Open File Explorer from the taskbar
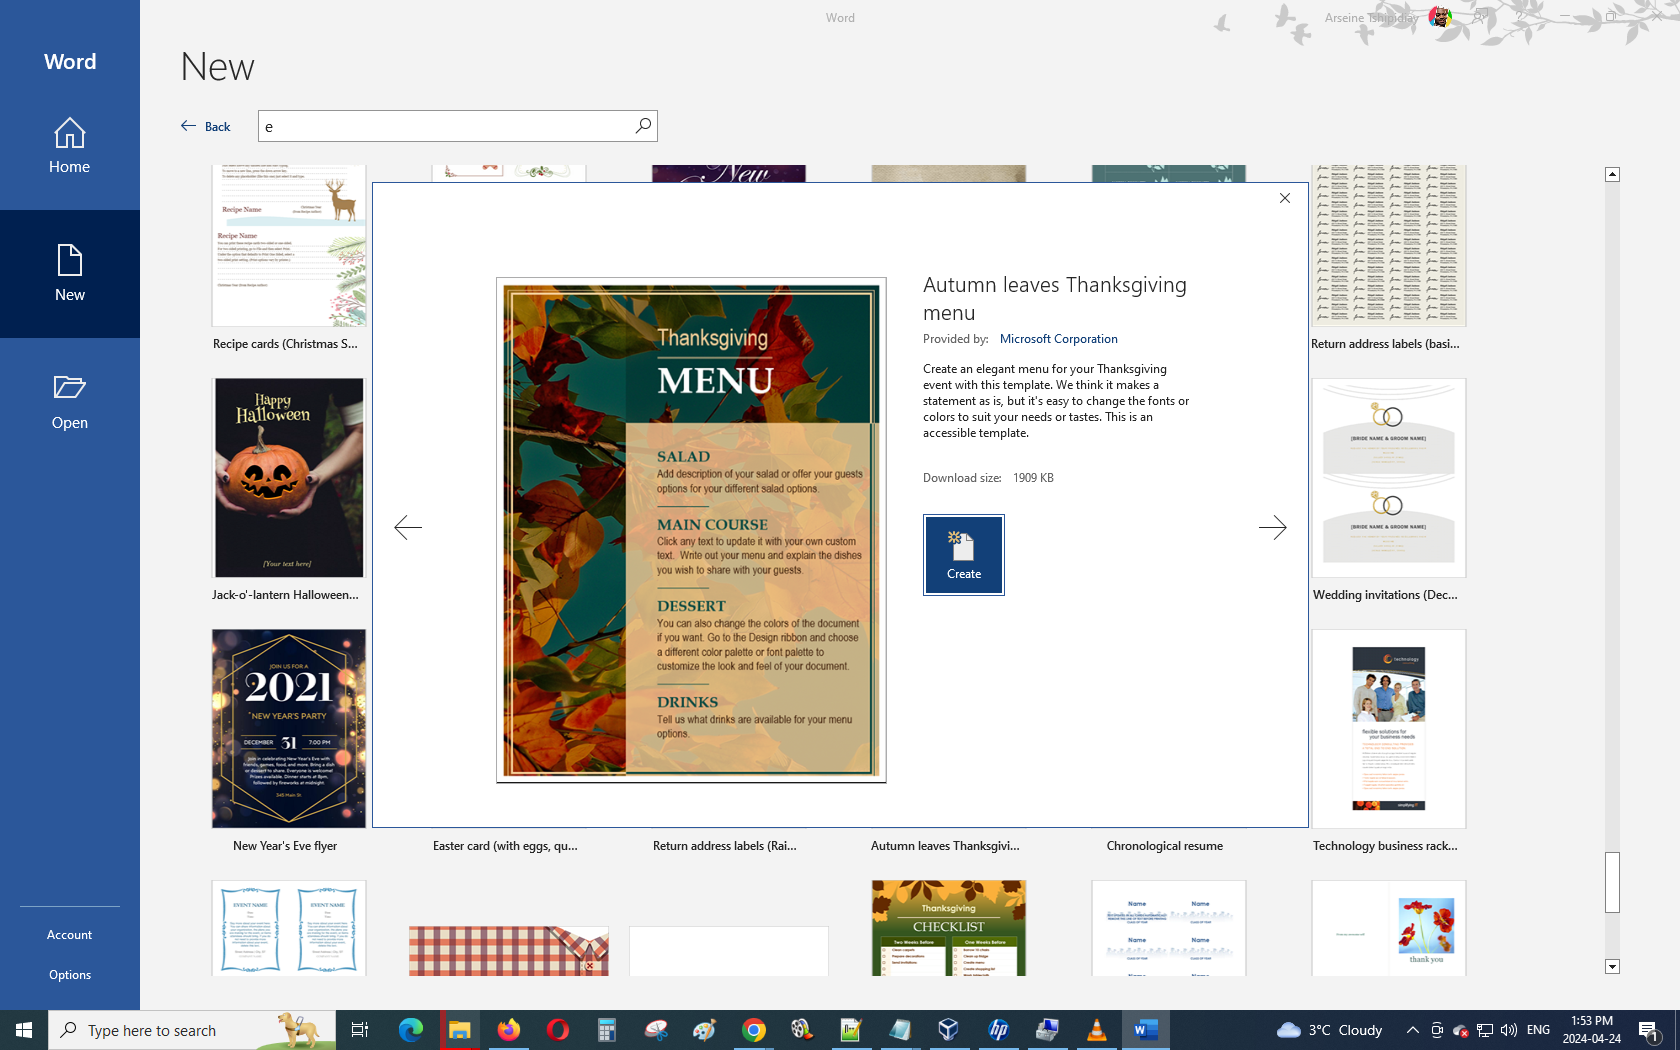This screenshot has width=1680, height=1050. pyautogui.click(x=459, y=1030)
